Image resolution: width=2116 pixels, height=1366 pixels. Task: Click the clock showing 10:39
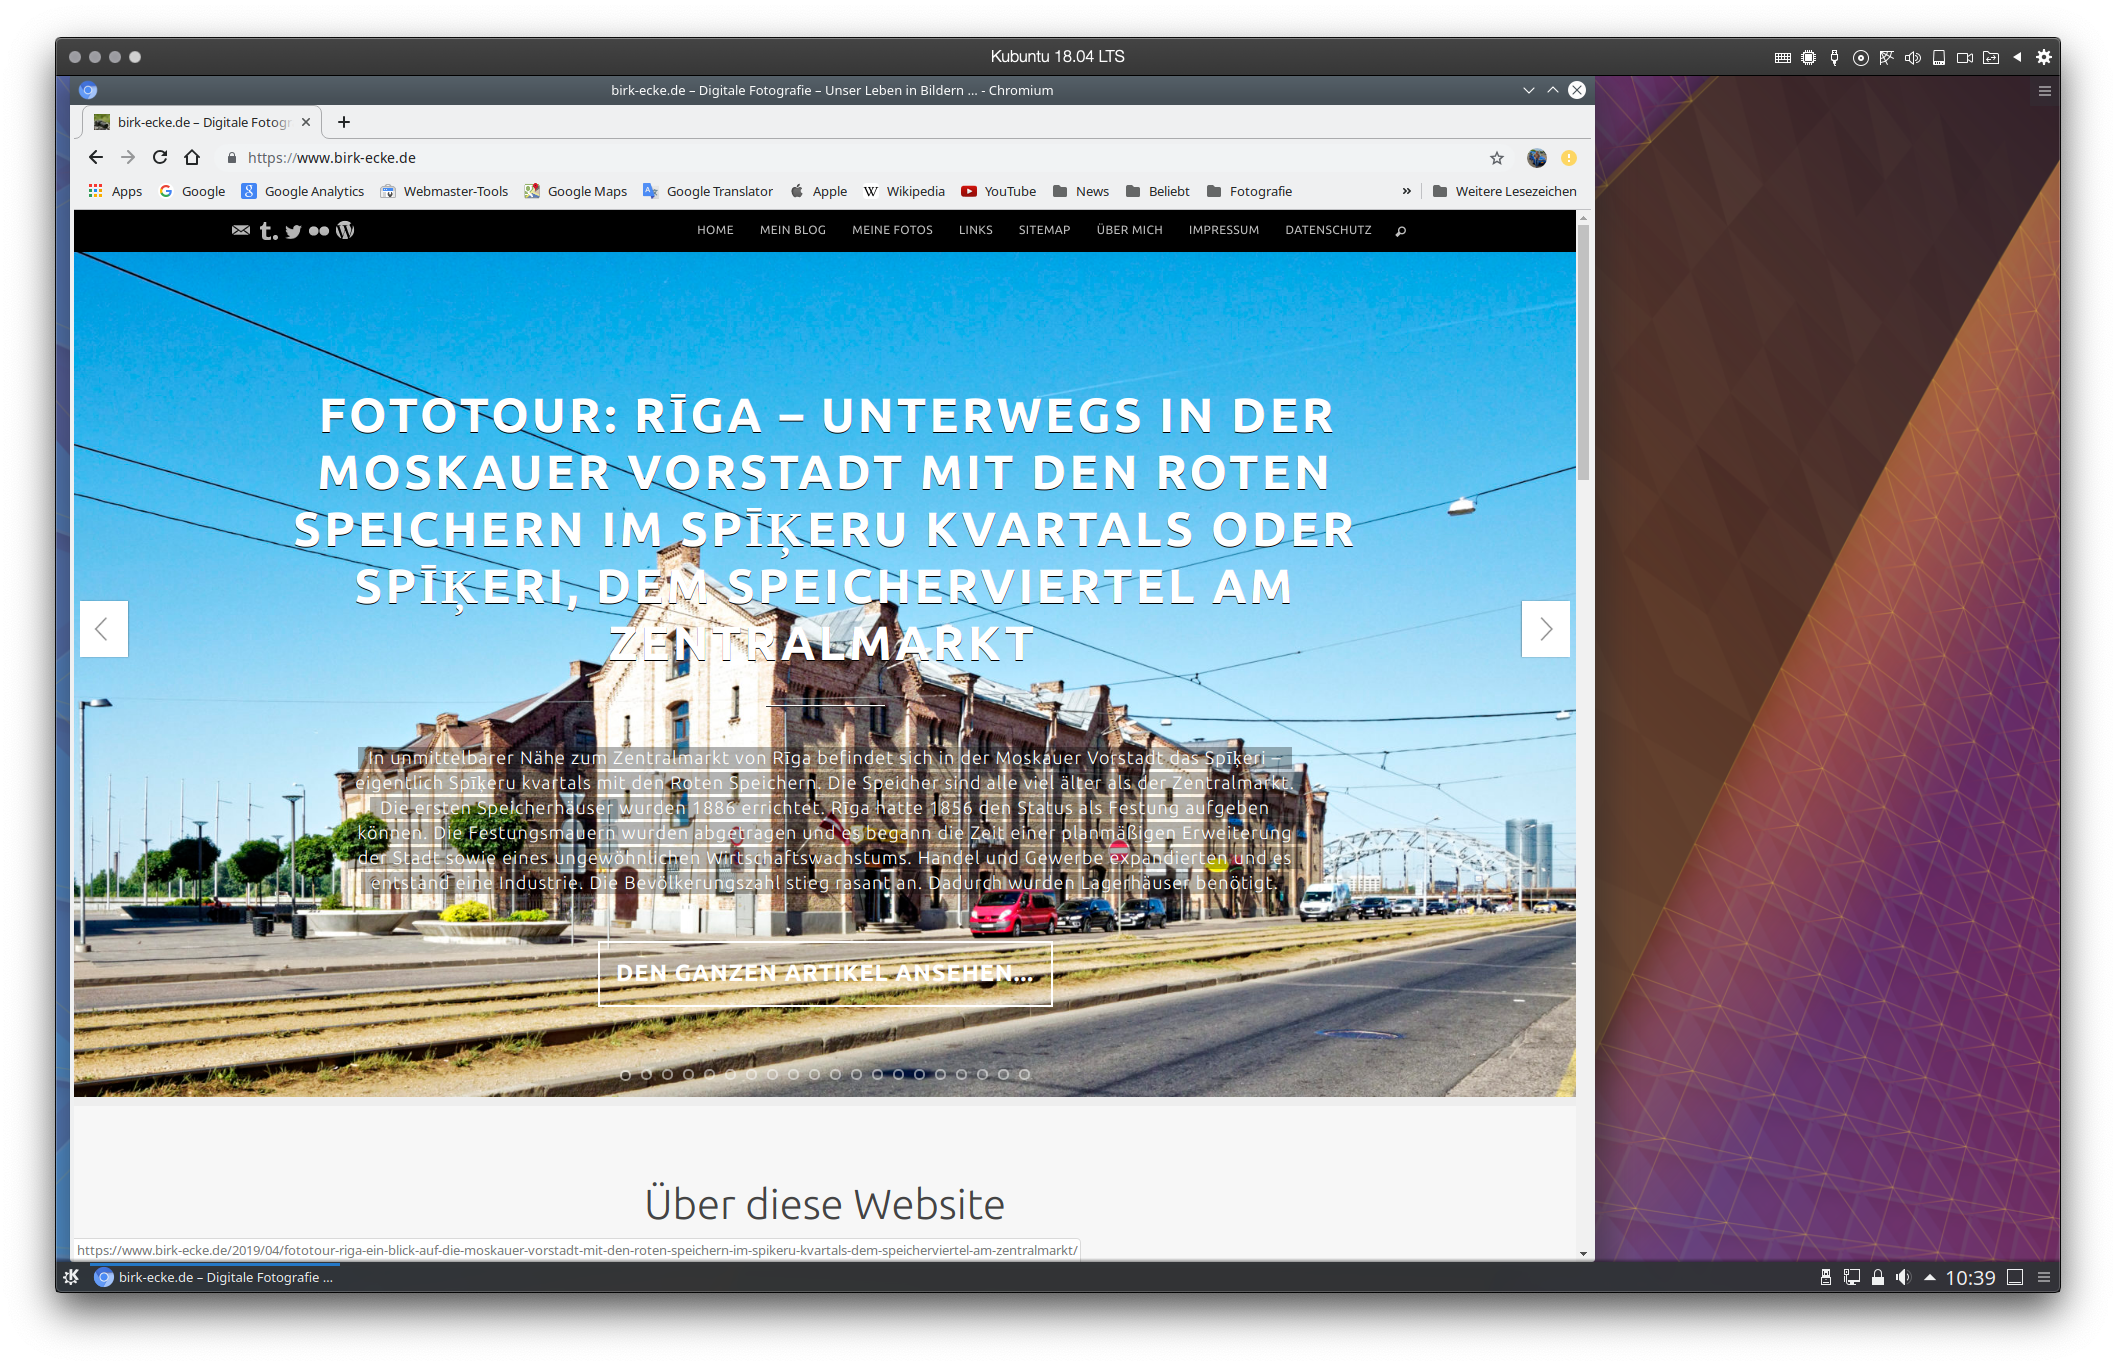coord(1970,1278)
